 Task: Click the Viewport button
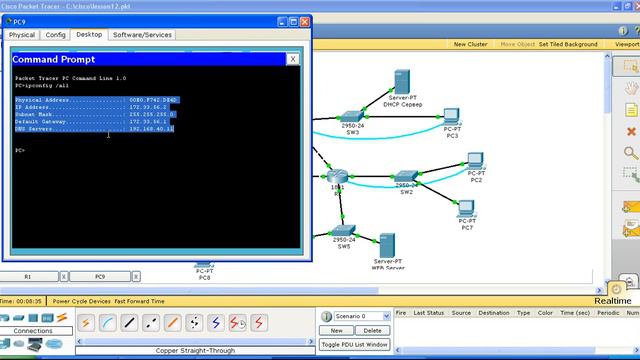coord(627,44)
